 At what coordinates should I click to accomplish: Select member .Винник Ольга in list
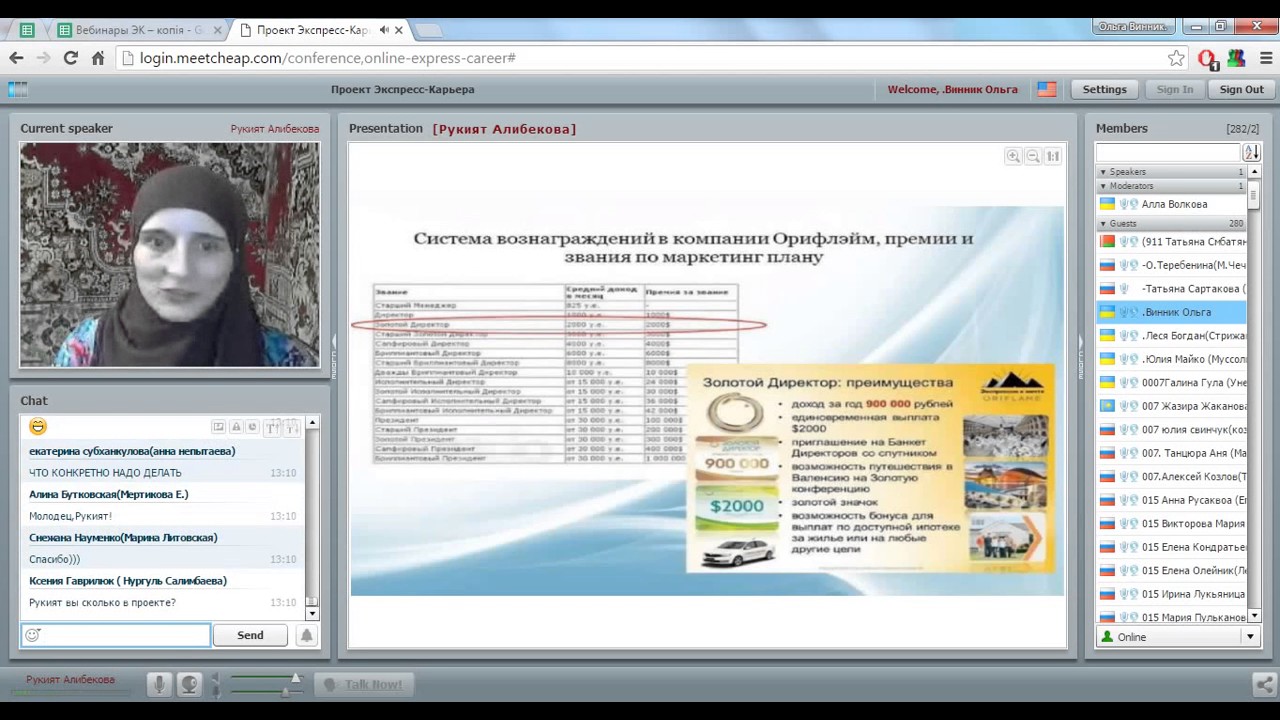[x=1171, y=312]
